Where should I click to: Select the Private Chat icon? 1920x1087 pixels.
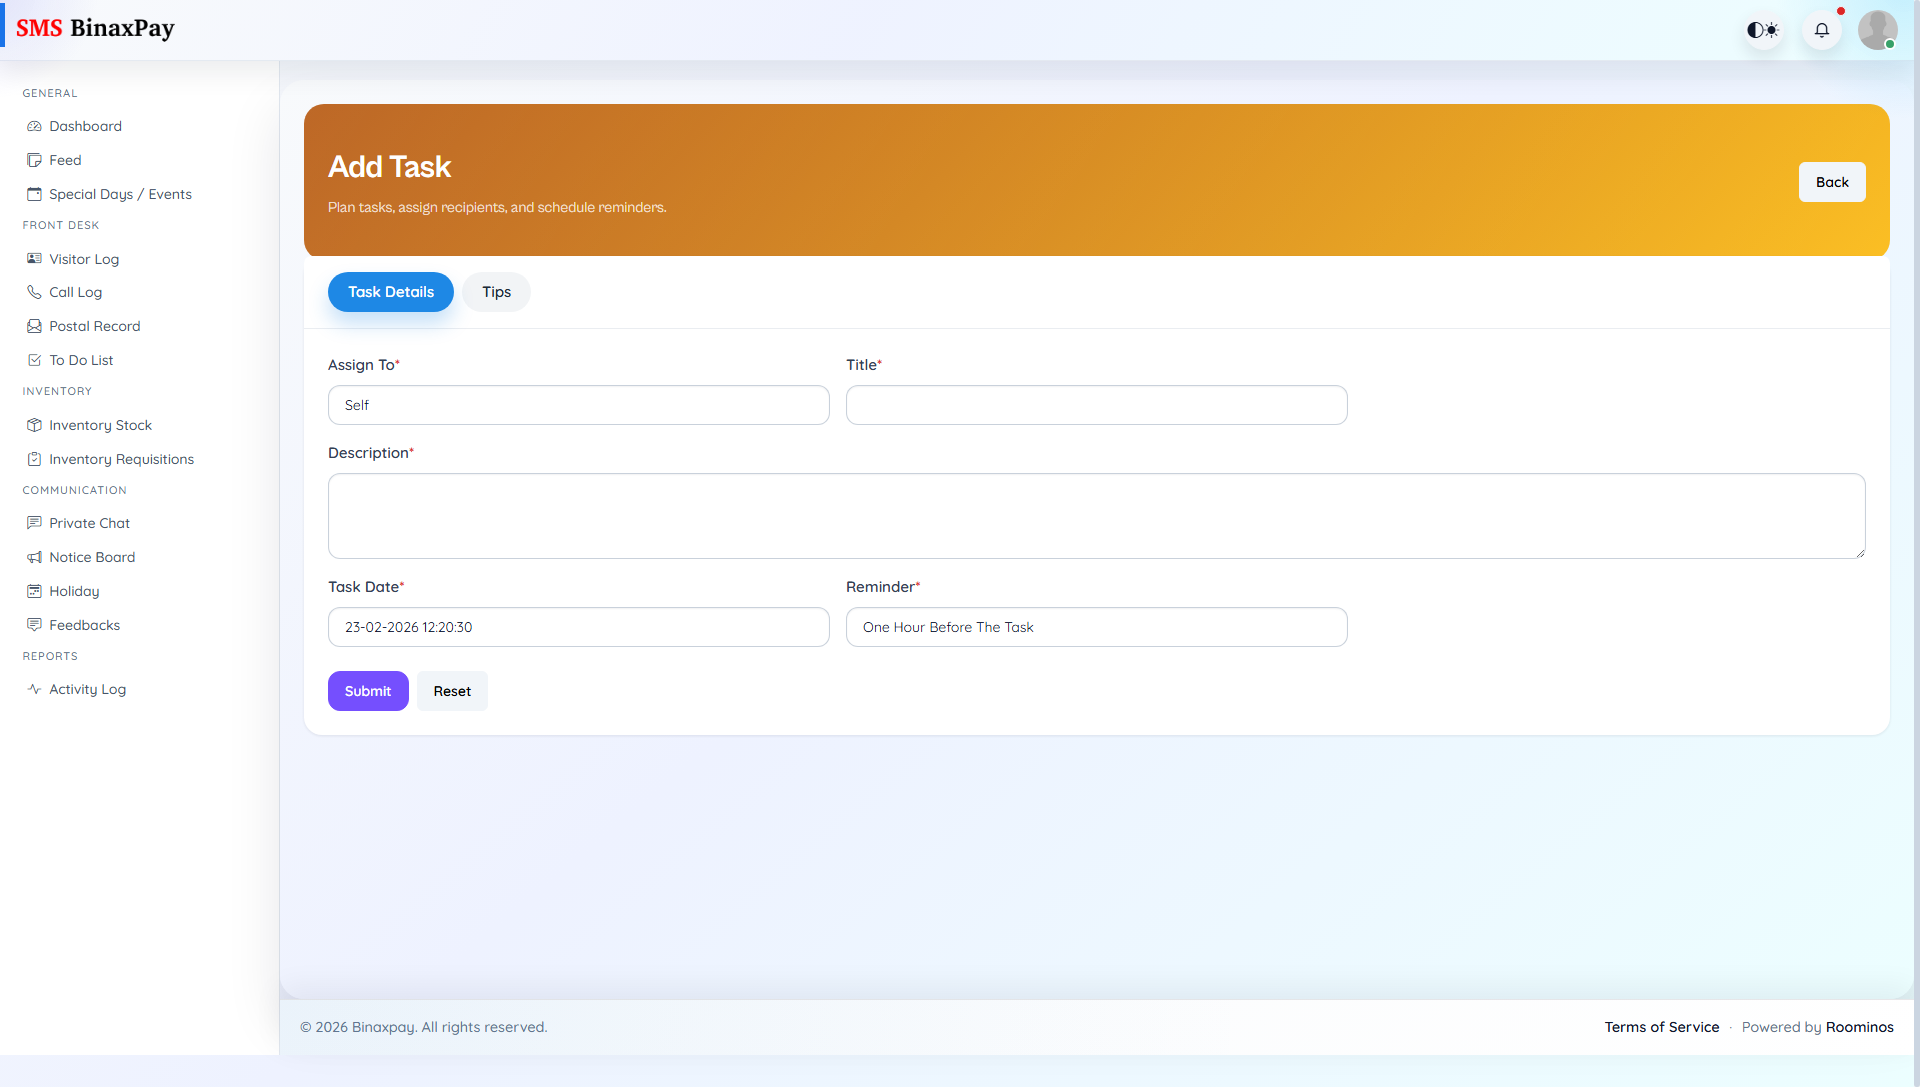34,522
